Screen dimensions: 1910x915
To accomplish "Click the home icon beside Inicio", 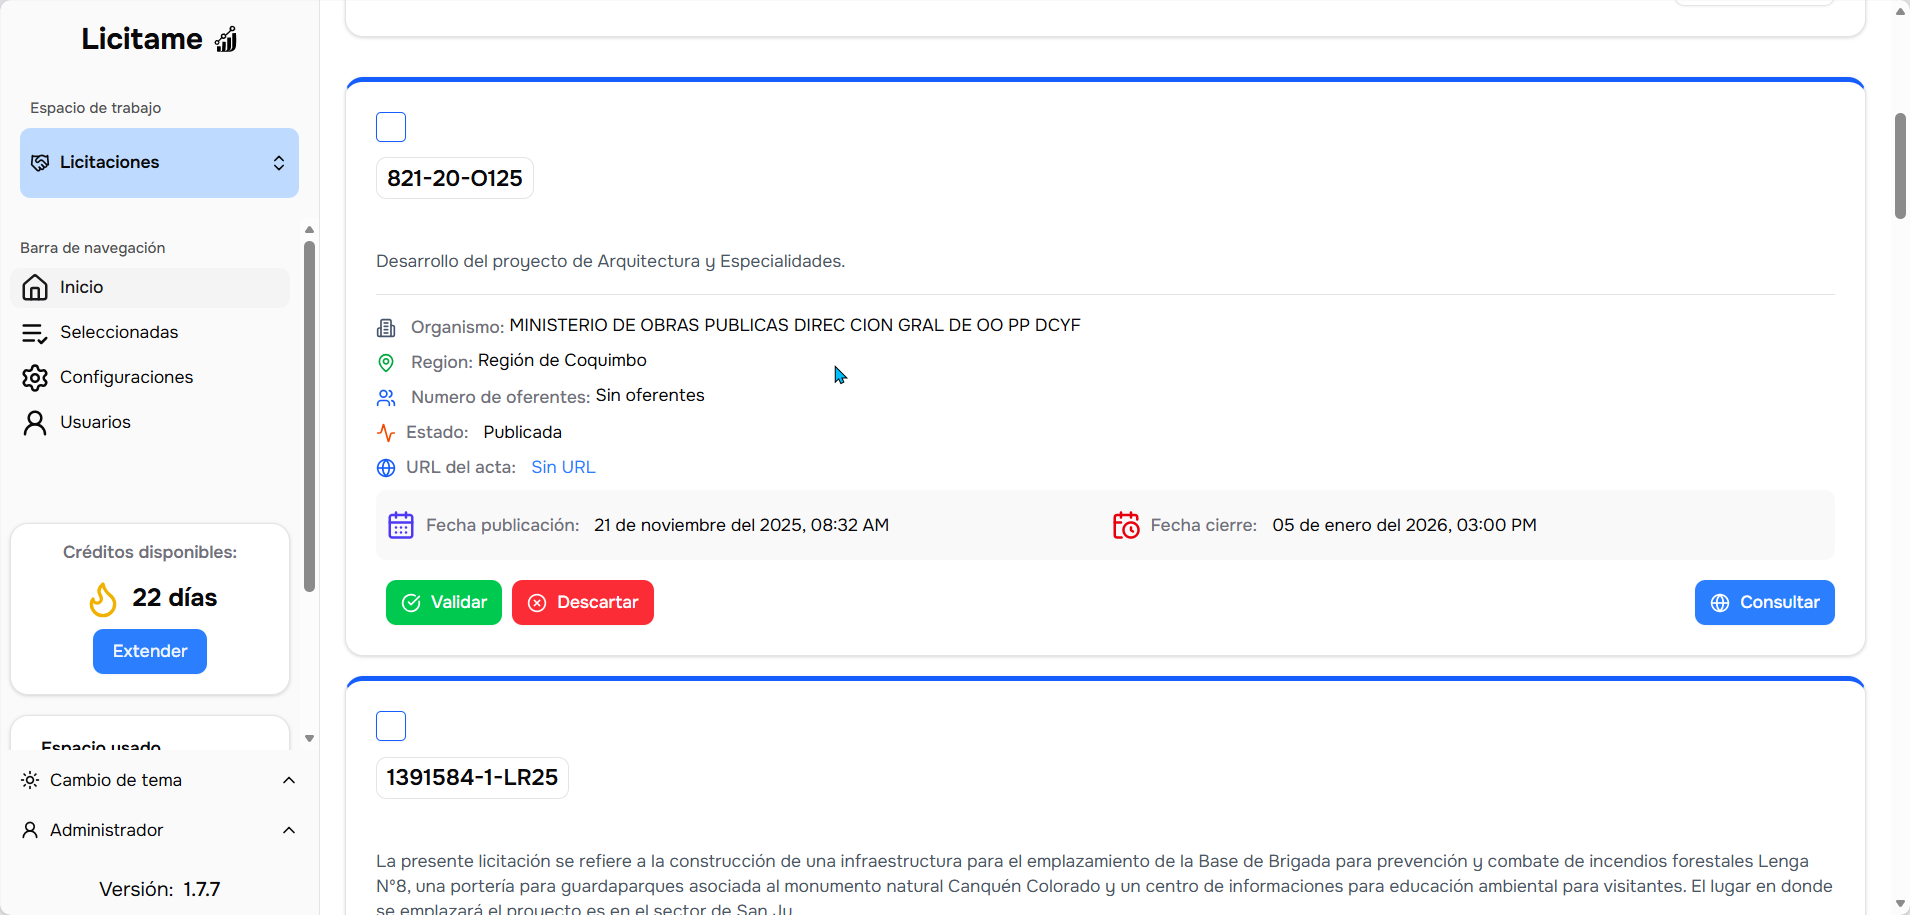I will tap(35, 288).
